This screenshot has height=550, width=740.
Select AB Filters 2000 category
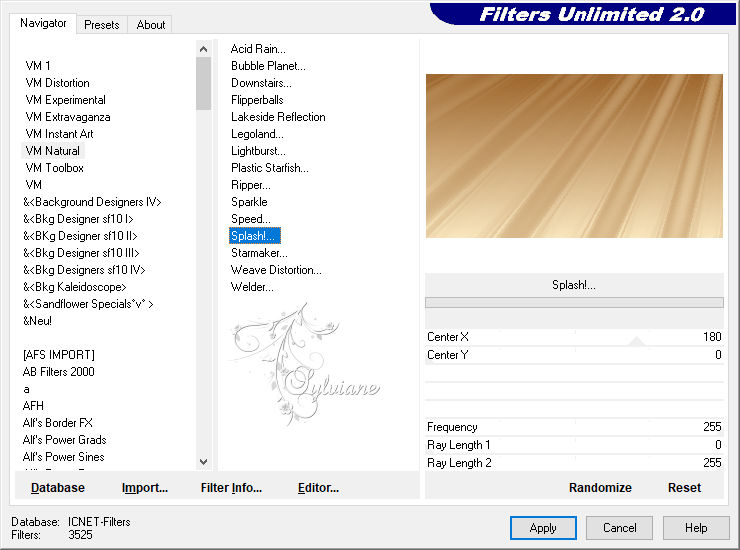pyautogui.click(x=59, y=372)
